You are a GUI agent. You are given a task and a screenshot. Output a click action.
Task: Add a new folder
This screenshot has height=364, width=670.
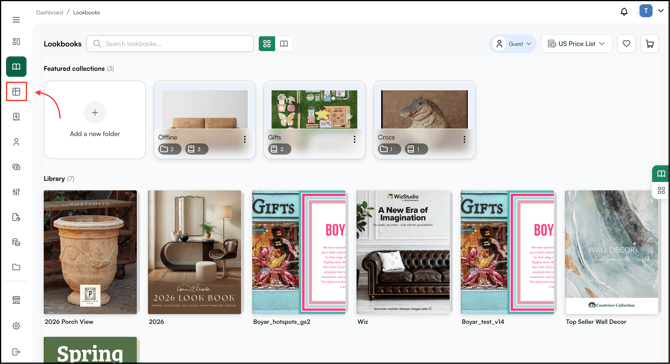point(95,120)
